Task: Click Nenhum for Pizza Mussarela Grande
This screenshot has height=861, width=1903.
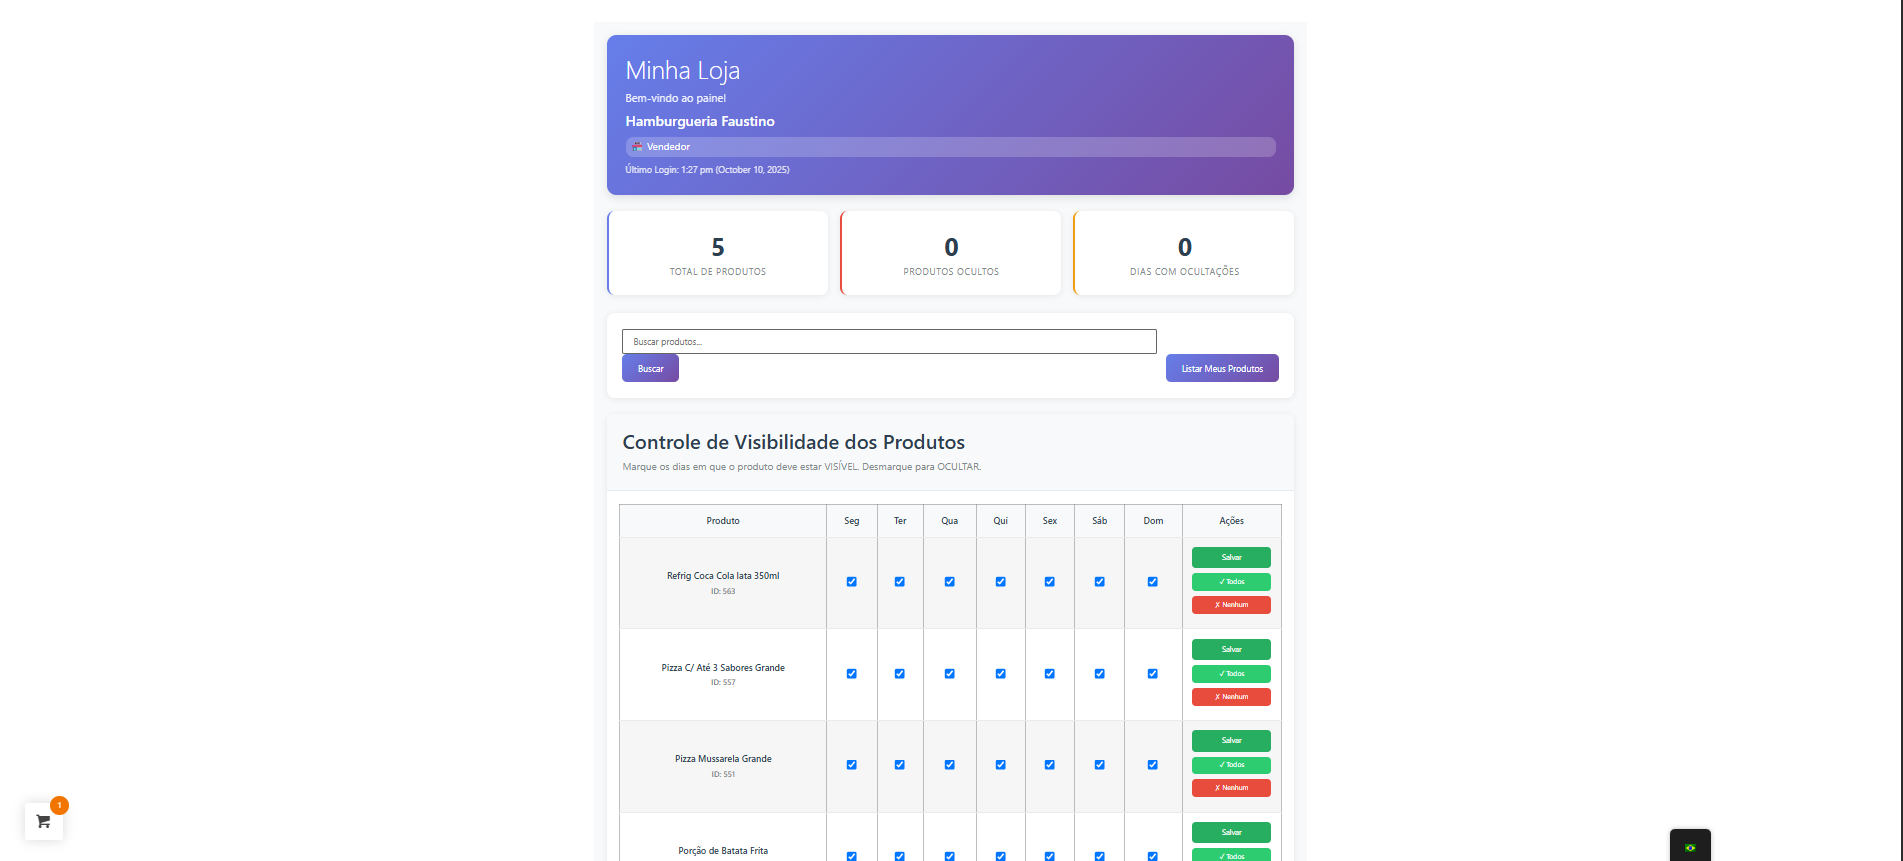Action: tap(1231, 788)
